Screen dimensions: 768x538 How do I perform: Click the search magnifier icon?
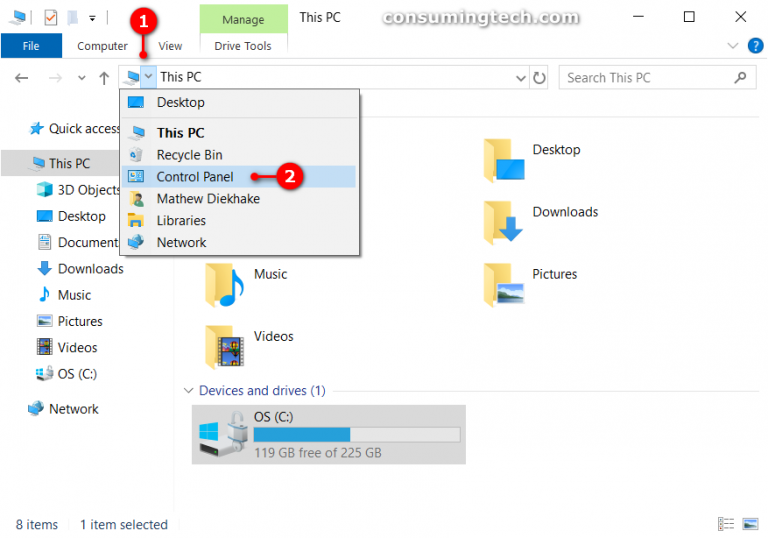(740, 78)
